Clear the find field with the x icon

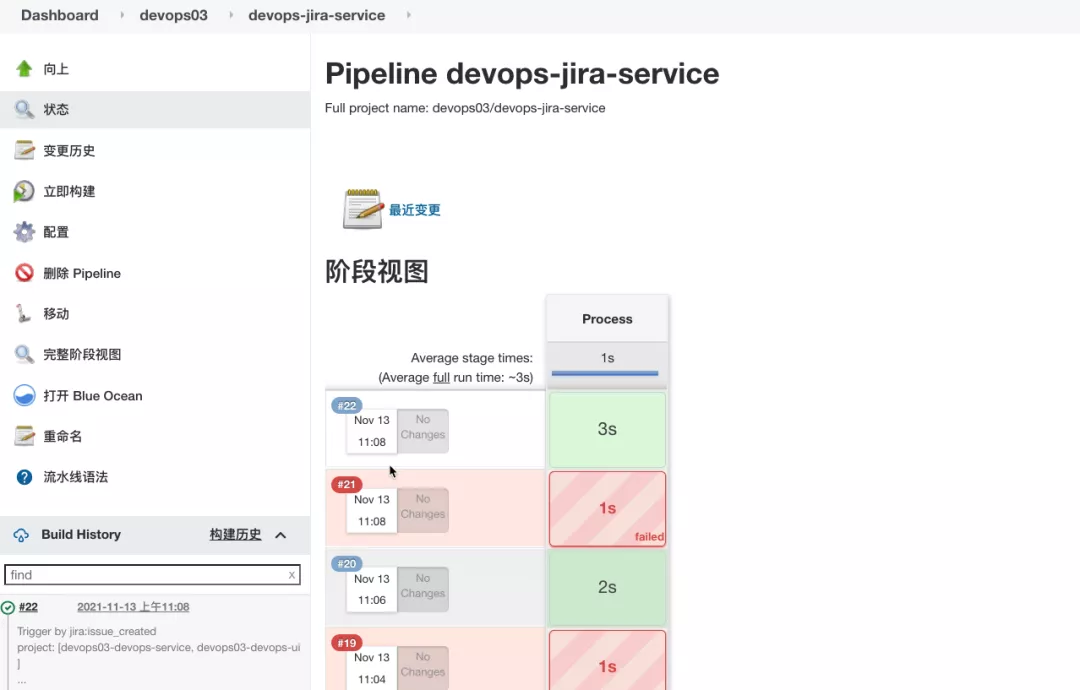tap(291, 574)
